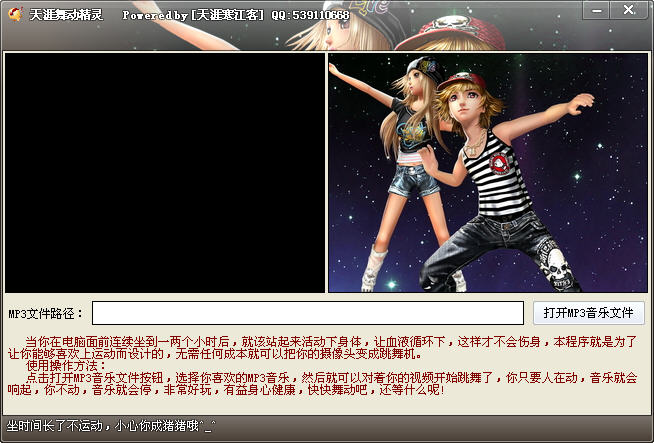Viewport: 654px width, 443px height.
Task: Click the QQ:539110668 title bar text
Action: [310, 15]
